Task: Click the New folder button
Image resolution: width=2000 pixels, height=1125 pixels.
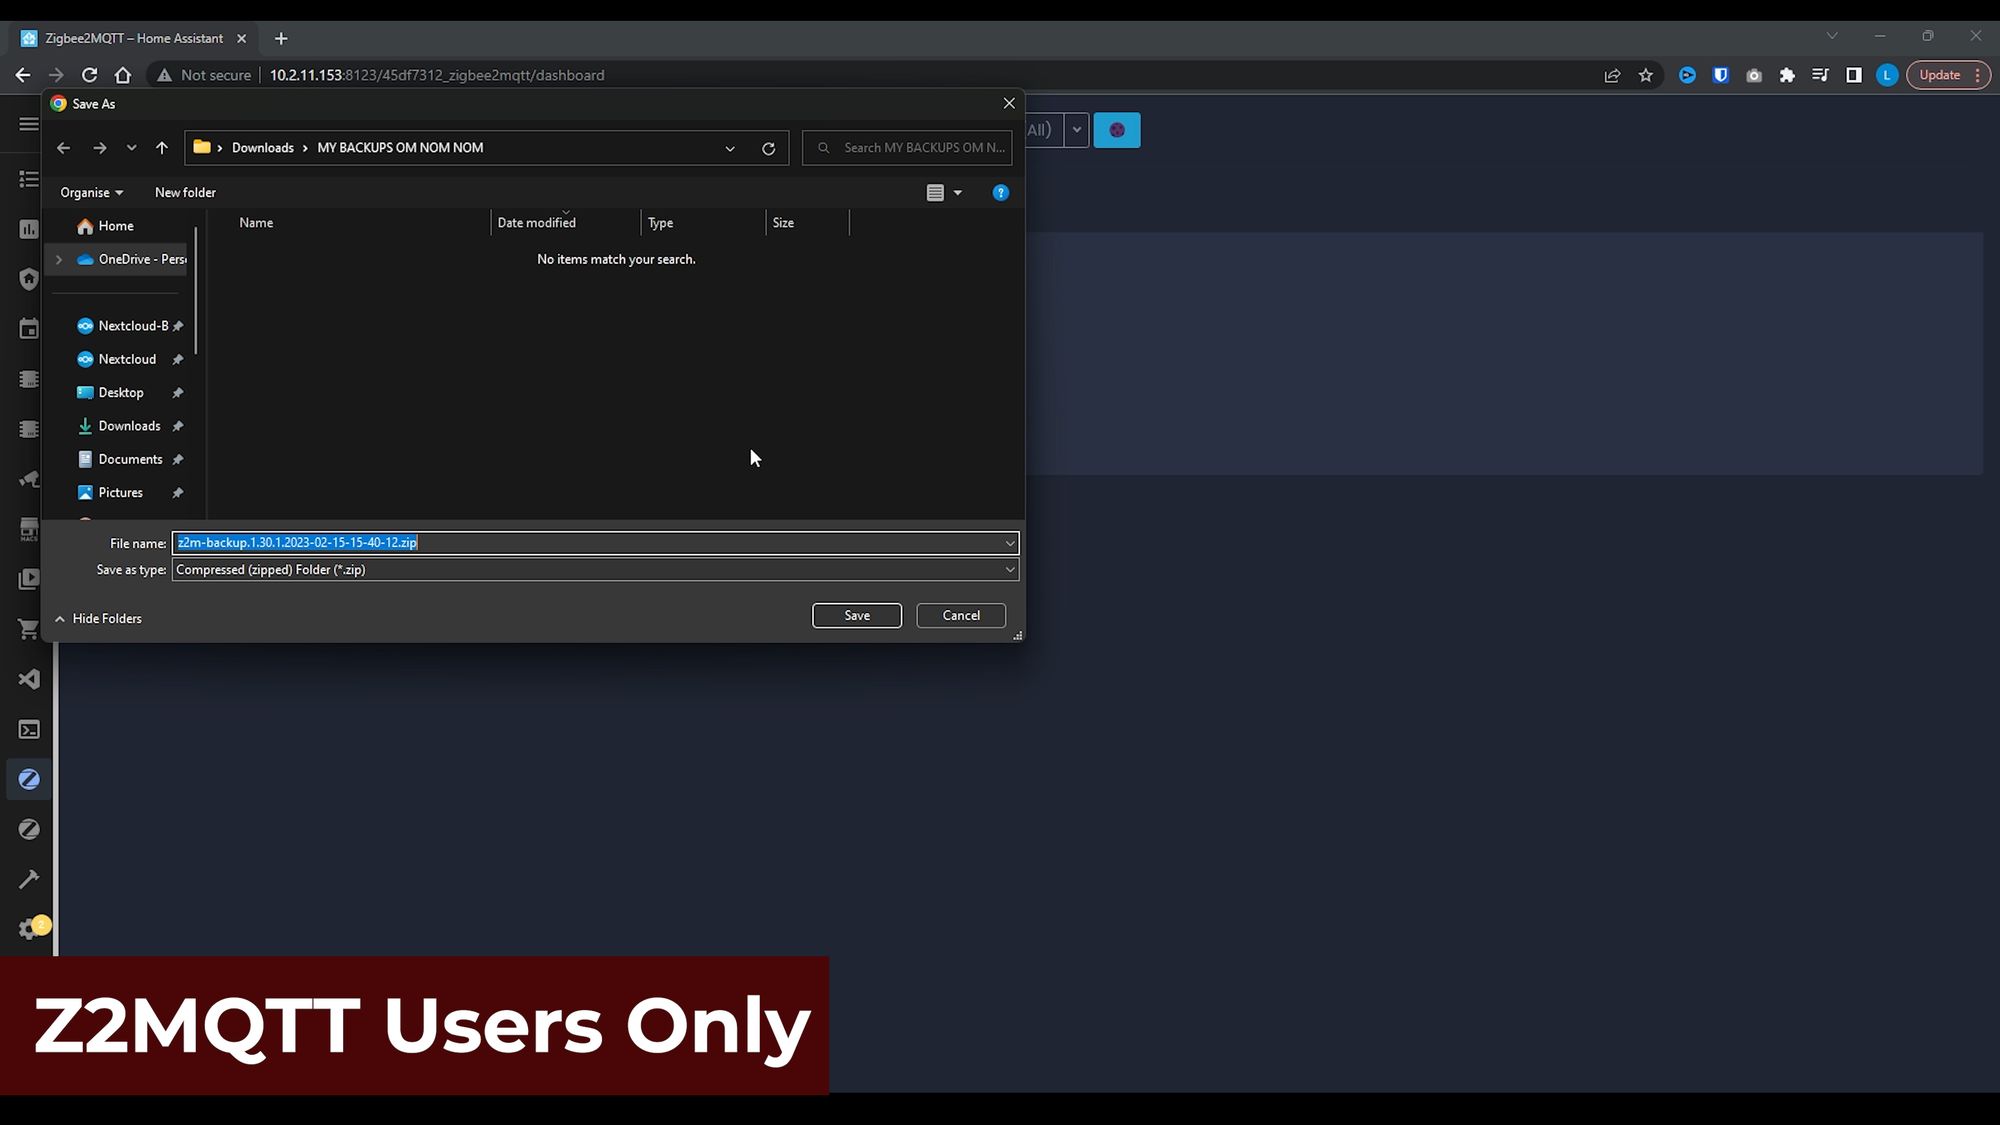Action: (185, 192)
